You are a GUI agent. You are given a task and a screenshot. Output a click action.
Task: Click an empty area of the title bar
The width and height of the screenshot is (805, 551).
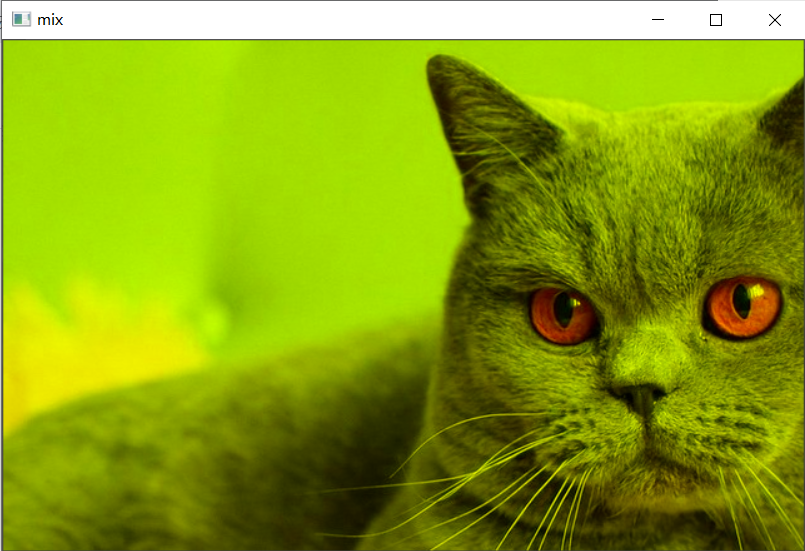click(x=350, y=19)
